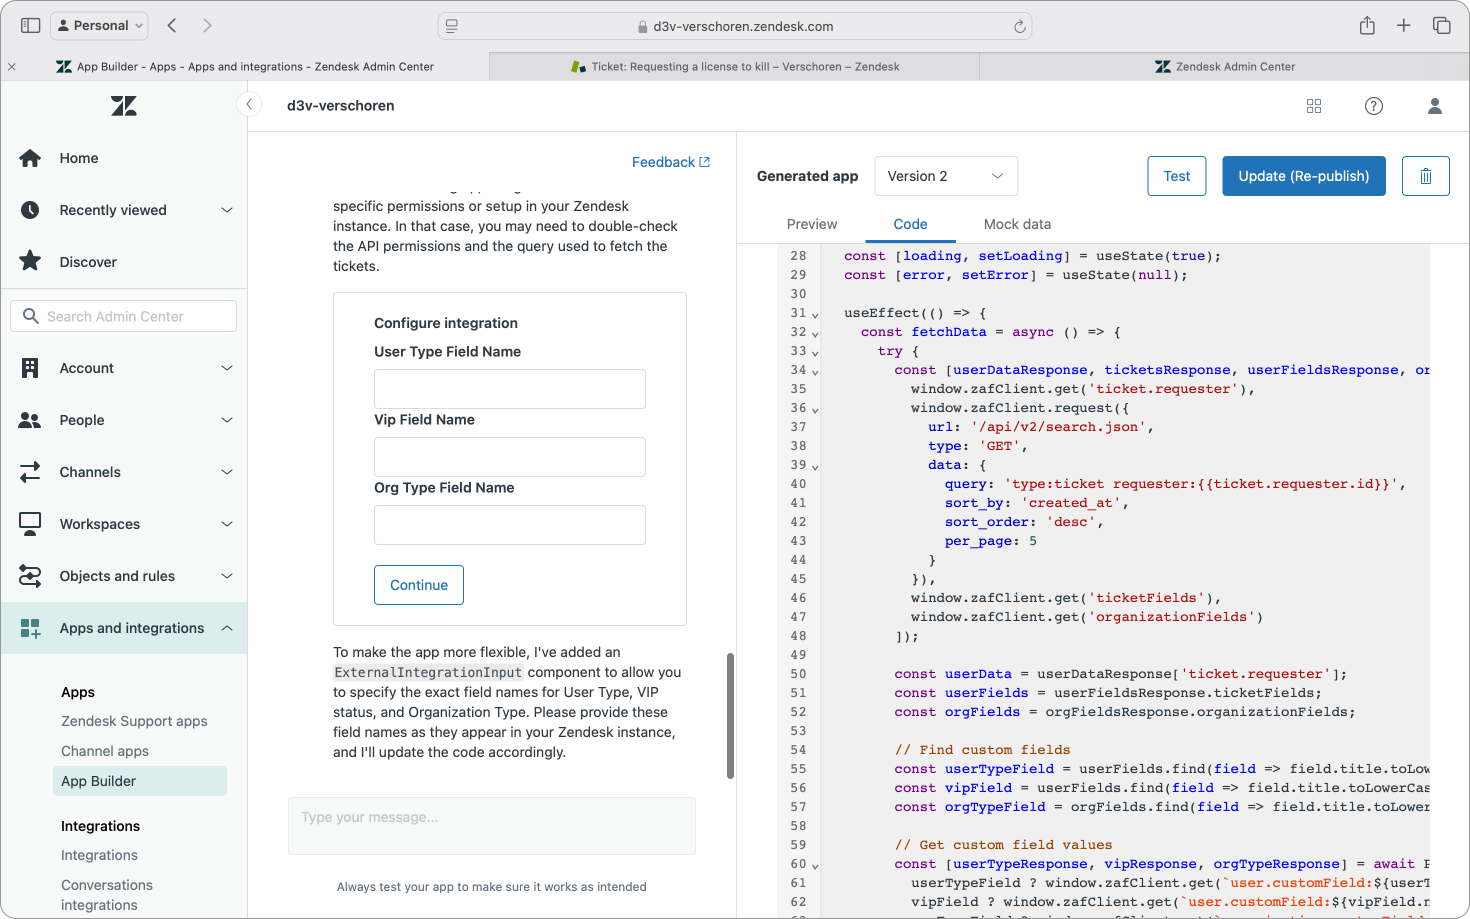Viewport: 1470px width, 919px height.
Task: Open the Zendesk products grid icon
Action: pyautogui.click(x=1314, y=106)
